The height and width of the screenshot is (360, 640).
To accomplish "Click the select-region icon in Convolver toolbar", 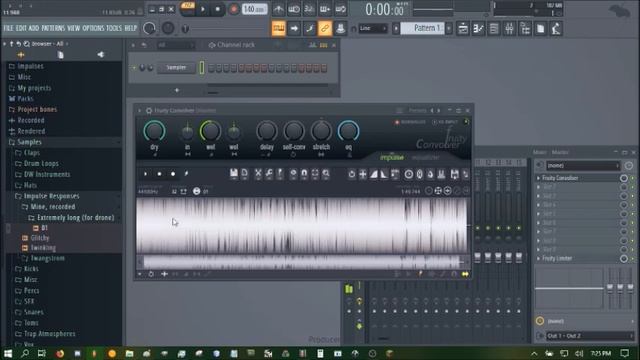I will pos(315,174).
